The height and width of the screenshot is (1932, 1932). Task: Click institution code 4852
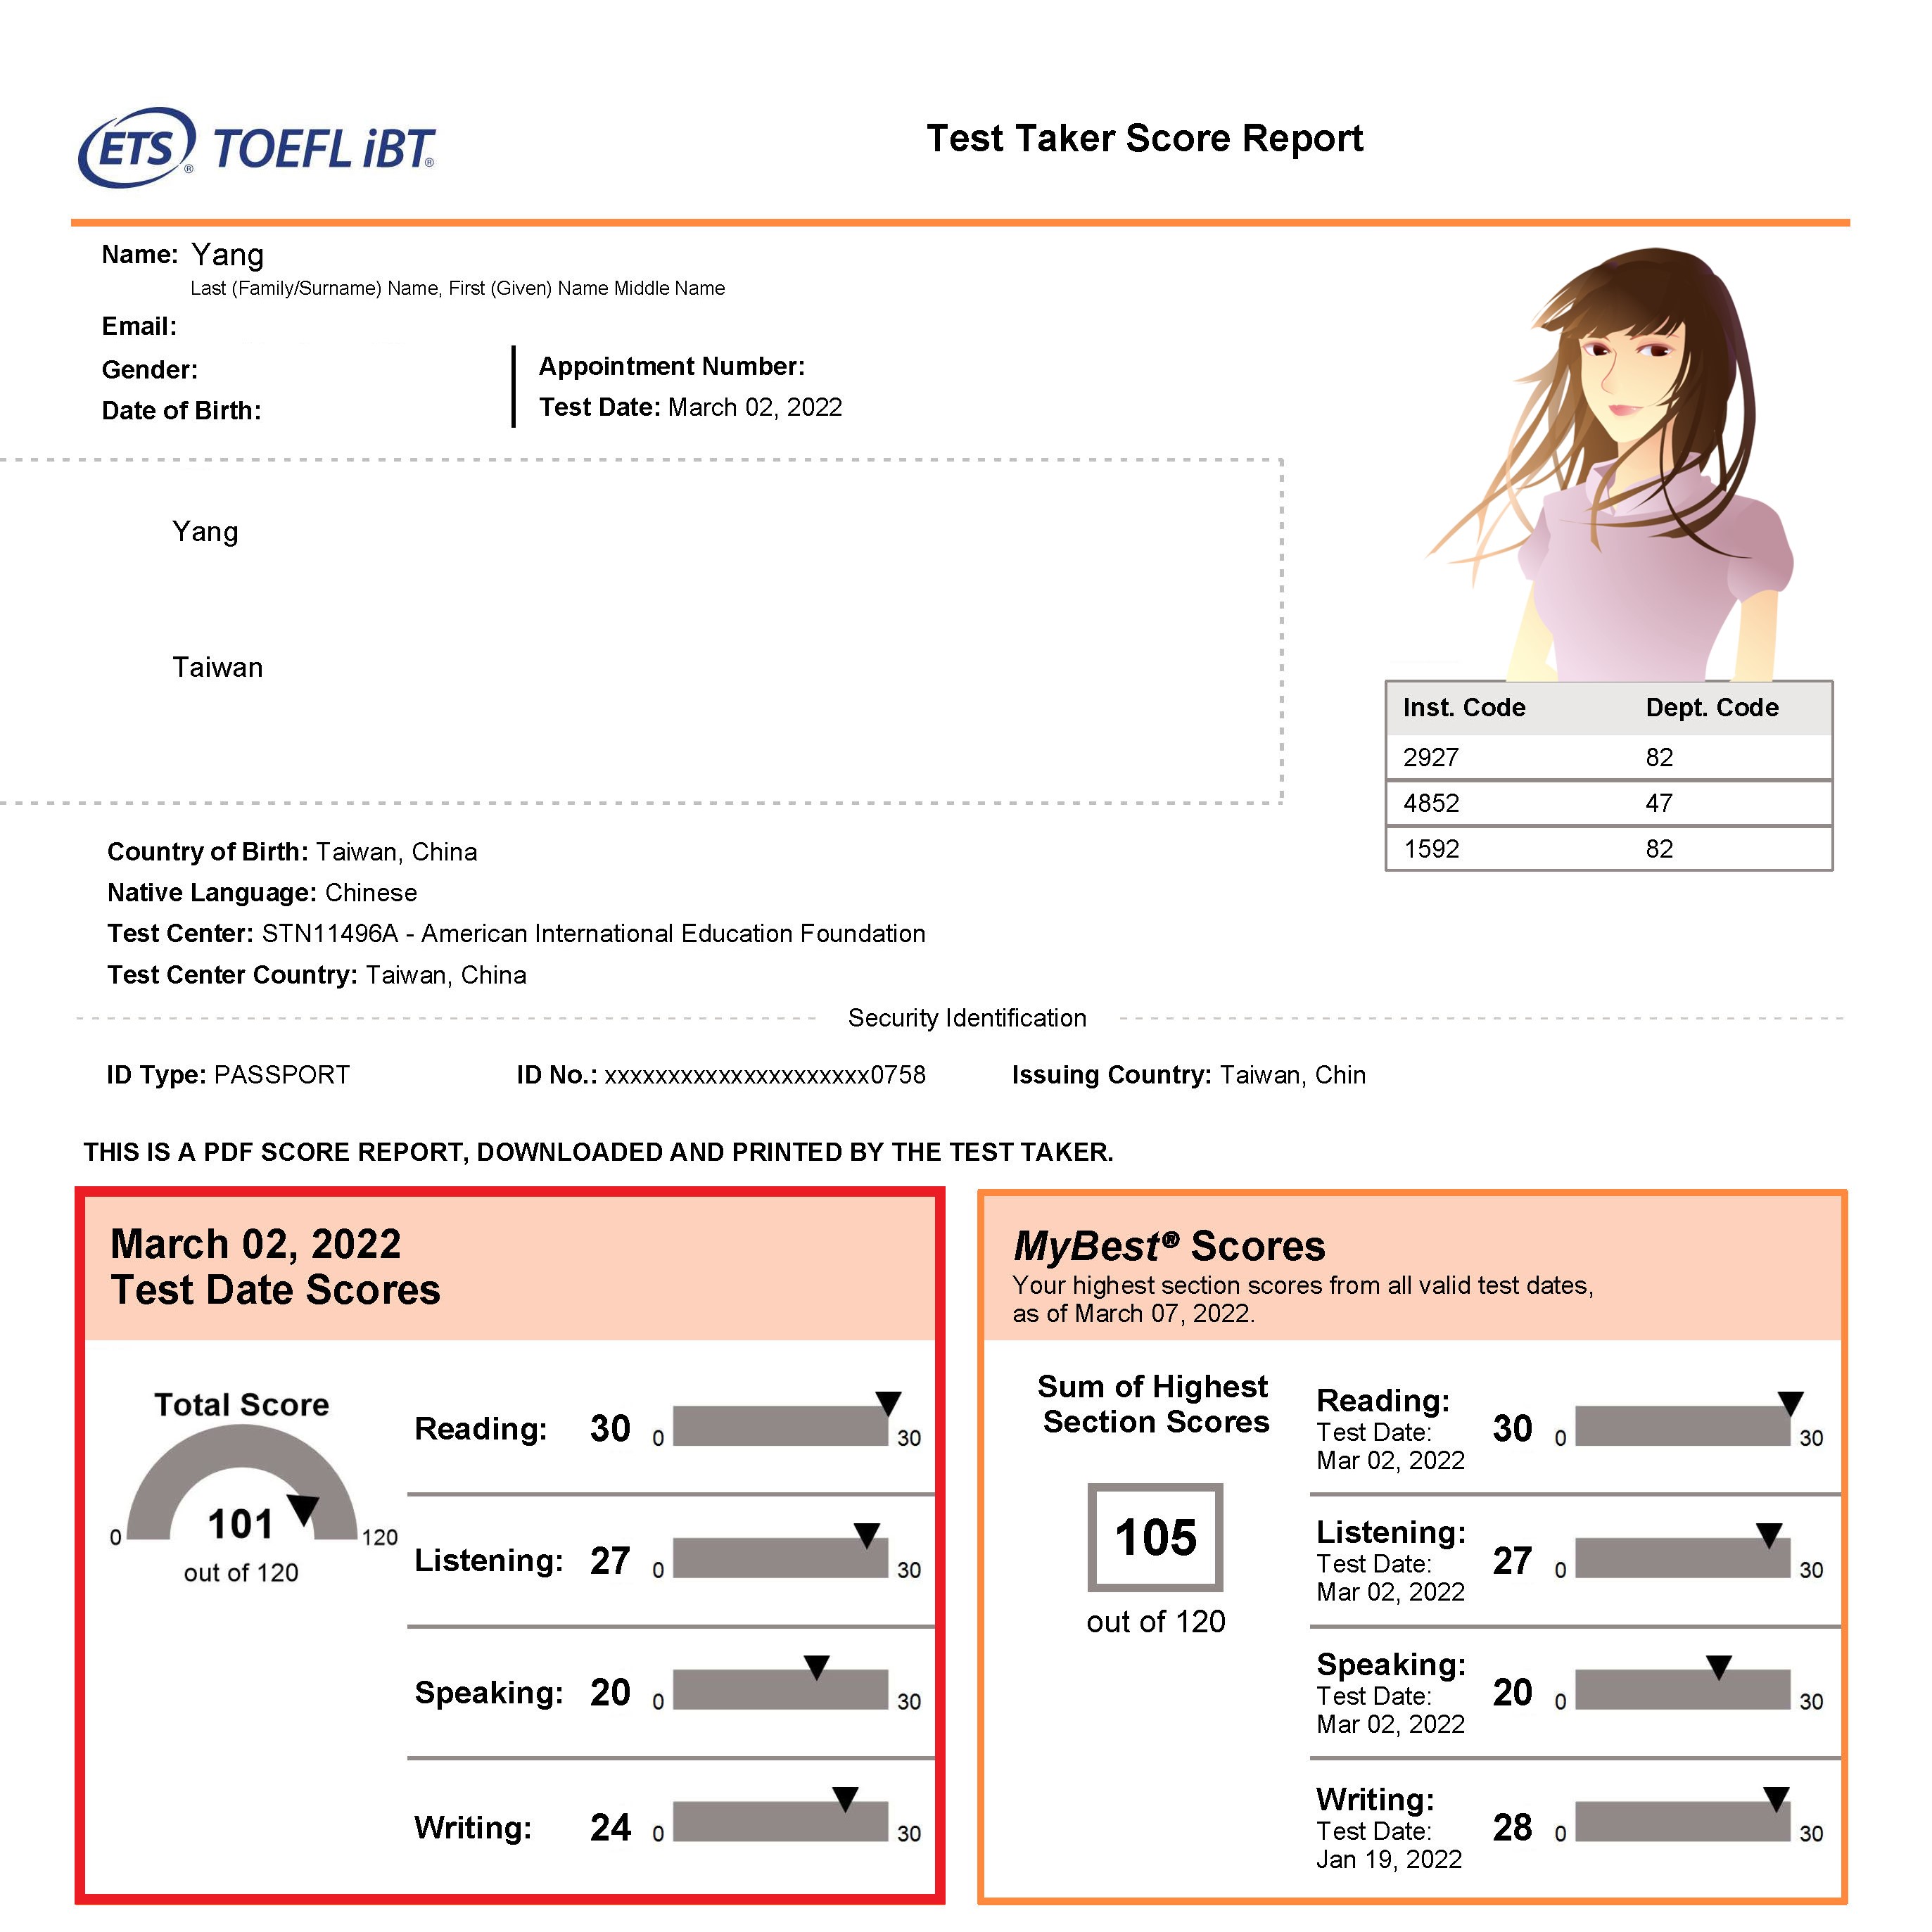click(x=1430, y=803)
